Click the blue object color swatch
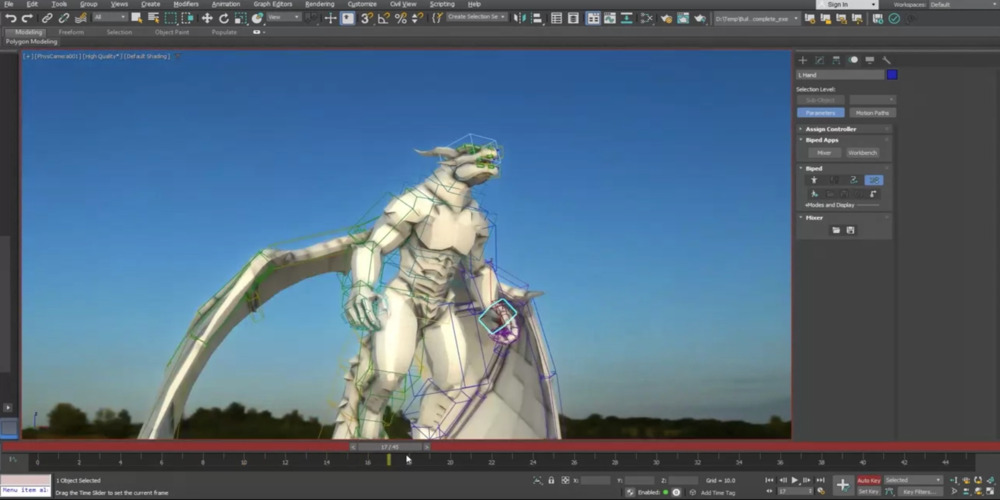This screenshot has height=500, width=1000. (x=892, y=75)
